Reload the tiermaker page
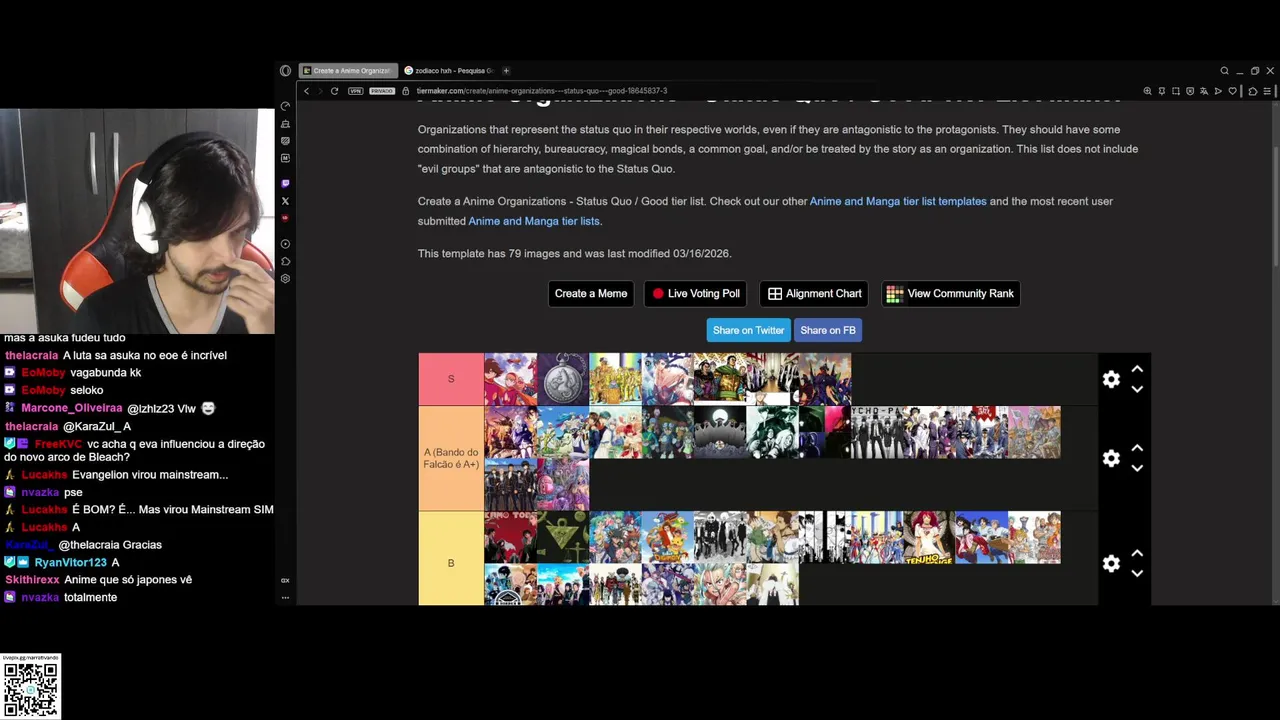This screenshot has height=720, width=1280. click(334, 91)
